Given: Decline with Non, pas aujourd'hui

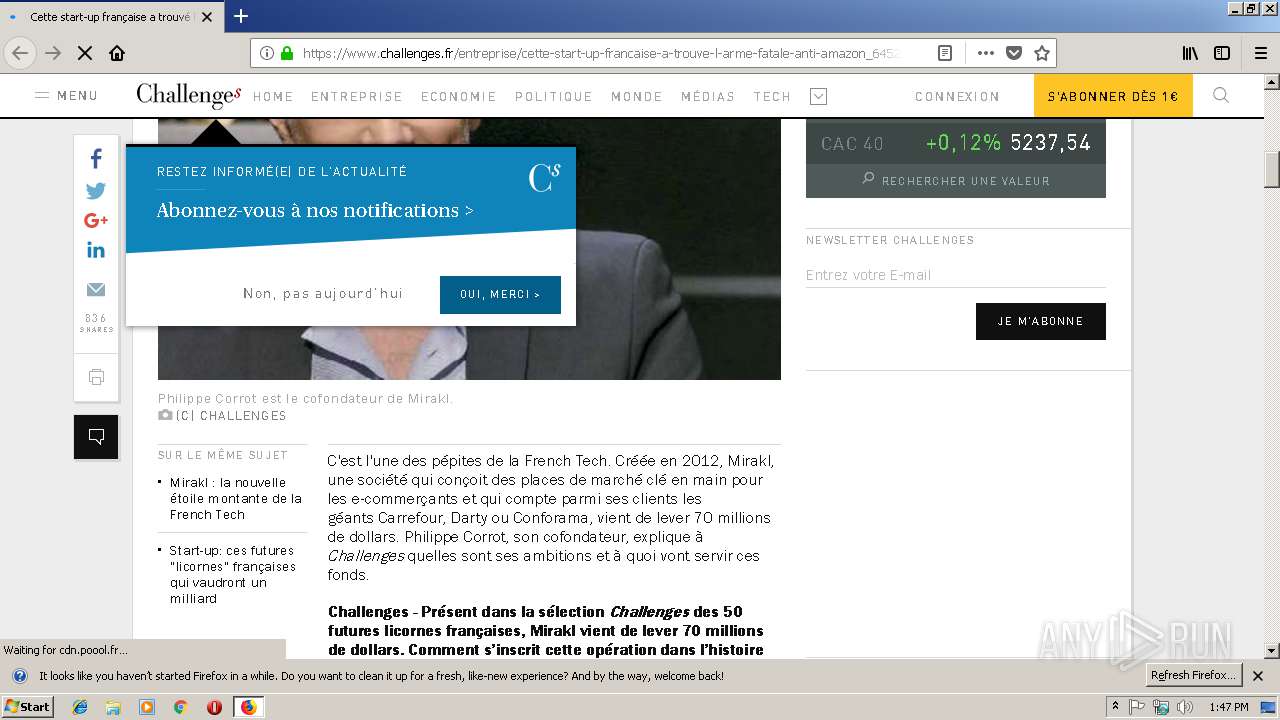Looking at the screenshot, I should click(322, 294).
